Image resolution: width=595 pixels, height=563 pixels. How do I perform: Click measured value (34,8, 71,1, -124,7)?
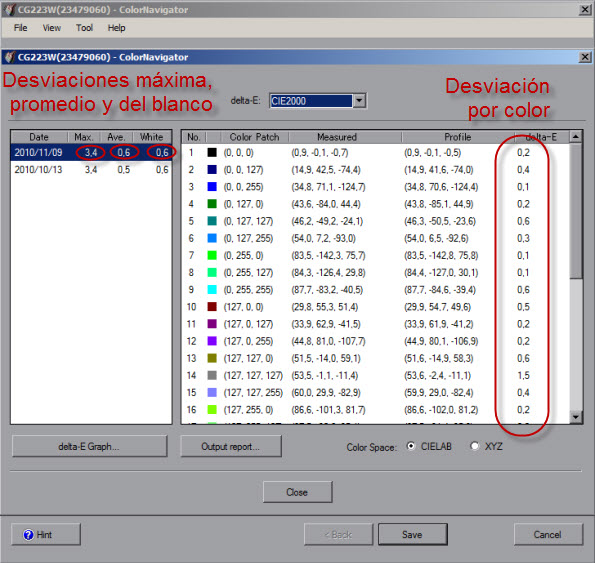pos(328,187)
